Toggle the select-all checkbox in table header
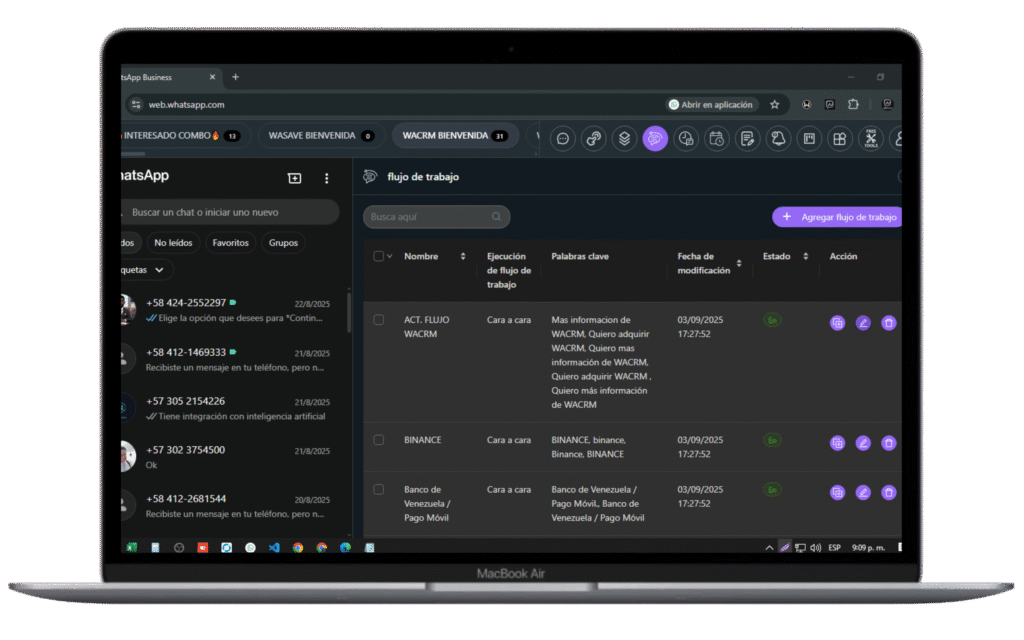Image resolution: width=1024 pixels, height=640 pixels. 379,256
